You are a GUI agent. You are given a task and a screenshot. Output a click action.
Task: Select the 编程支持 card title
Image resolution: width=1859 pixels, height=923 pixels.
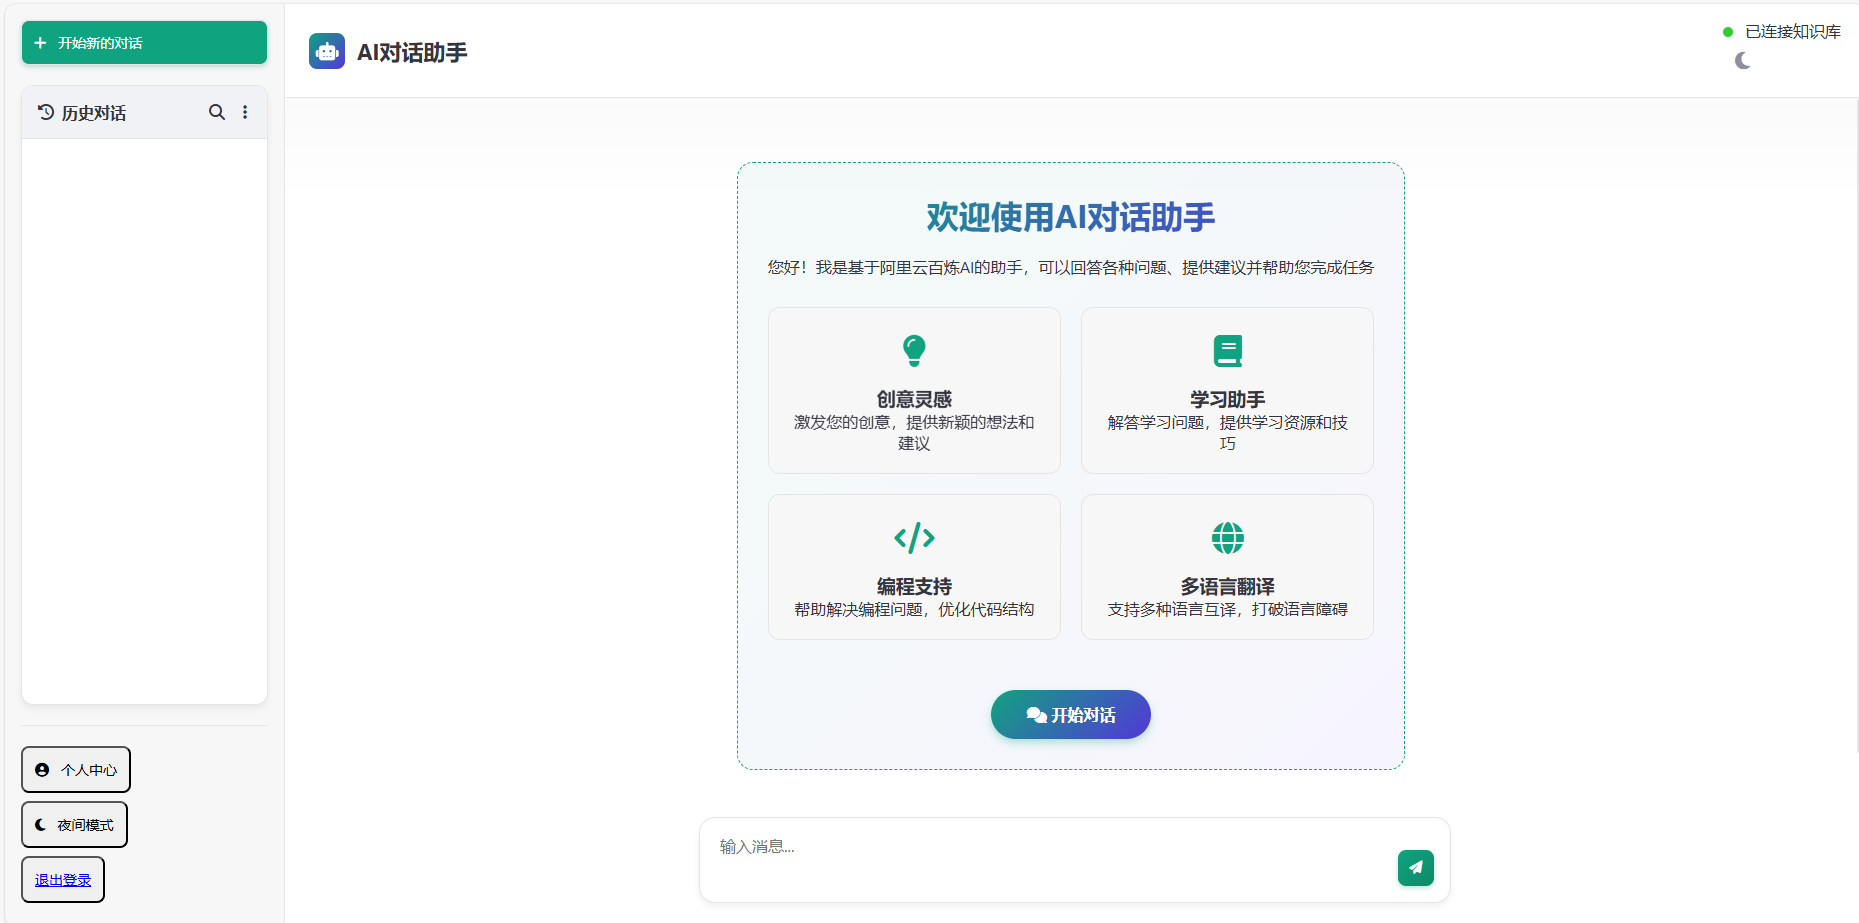click(x=914, y=586)
